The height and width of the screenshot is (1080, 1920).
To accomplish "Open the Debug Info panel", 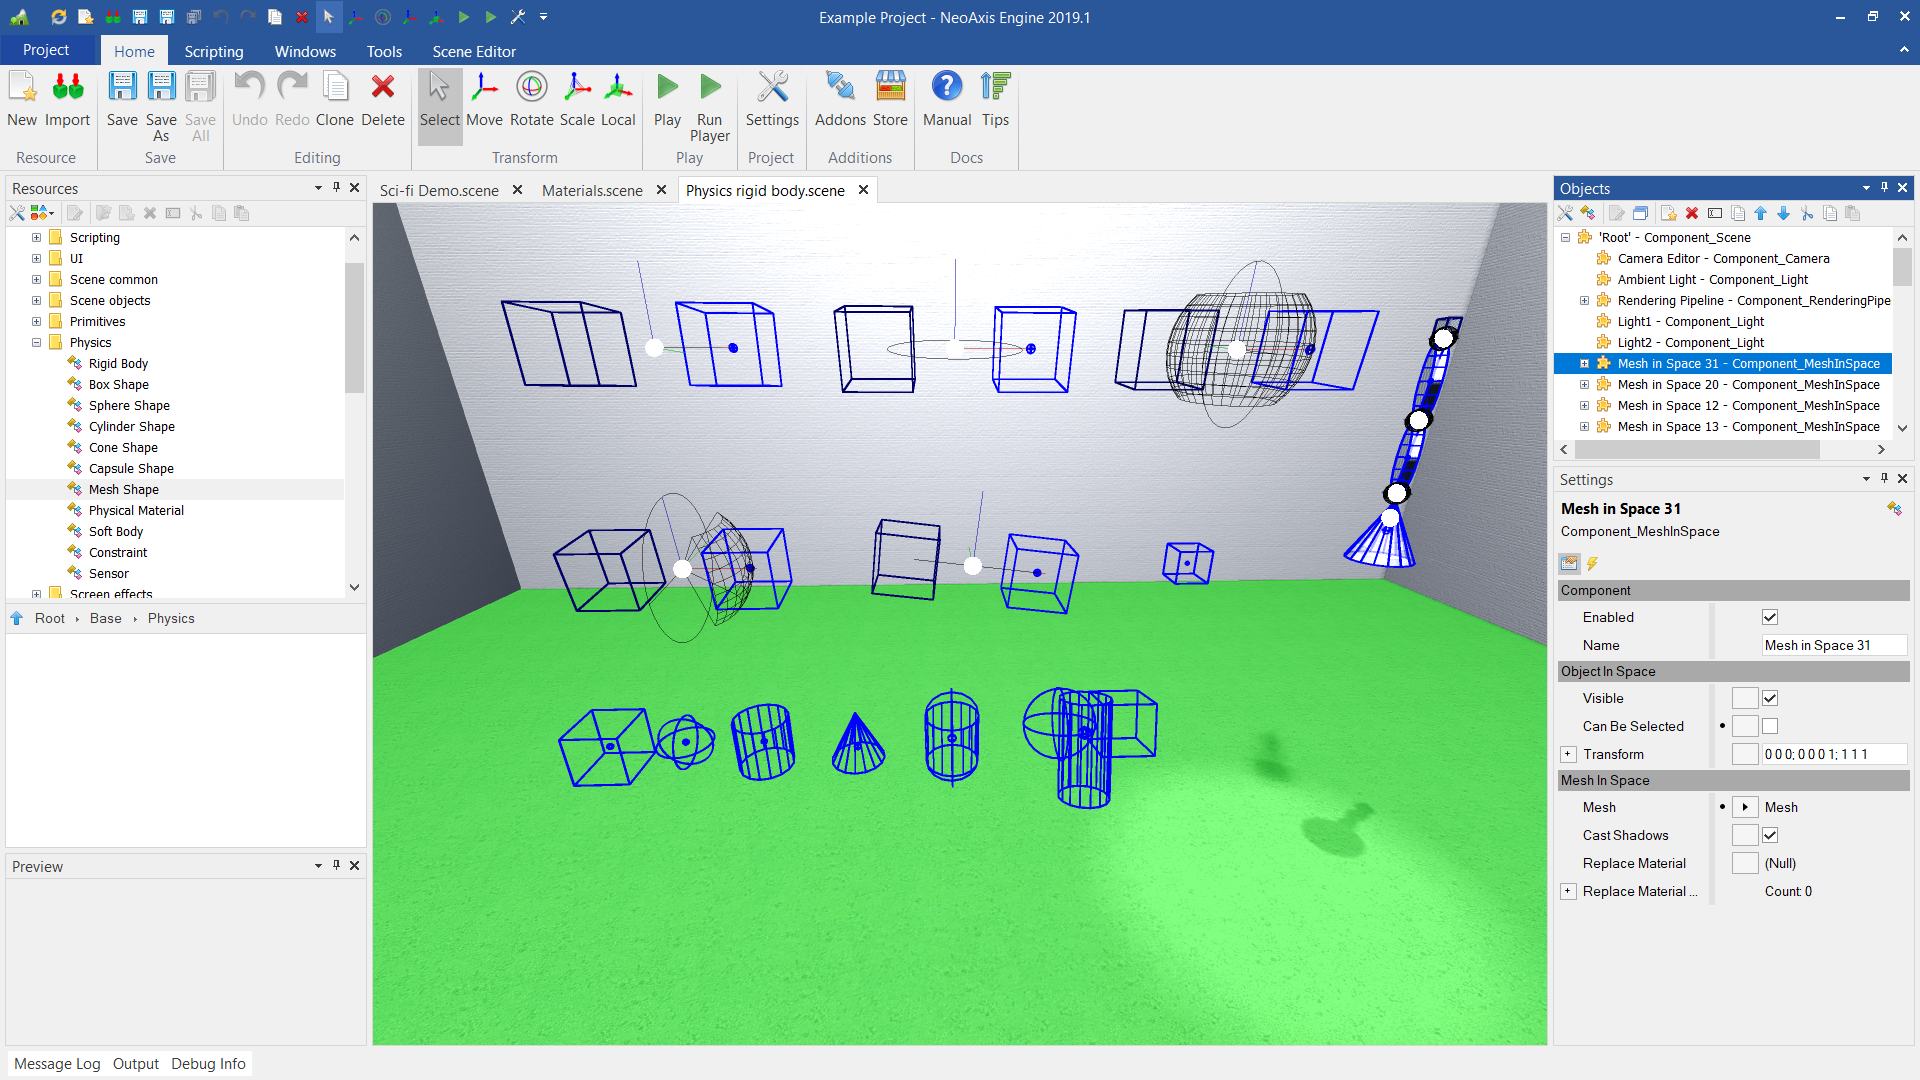I will pyautogui.click(x=208, y=1063).
